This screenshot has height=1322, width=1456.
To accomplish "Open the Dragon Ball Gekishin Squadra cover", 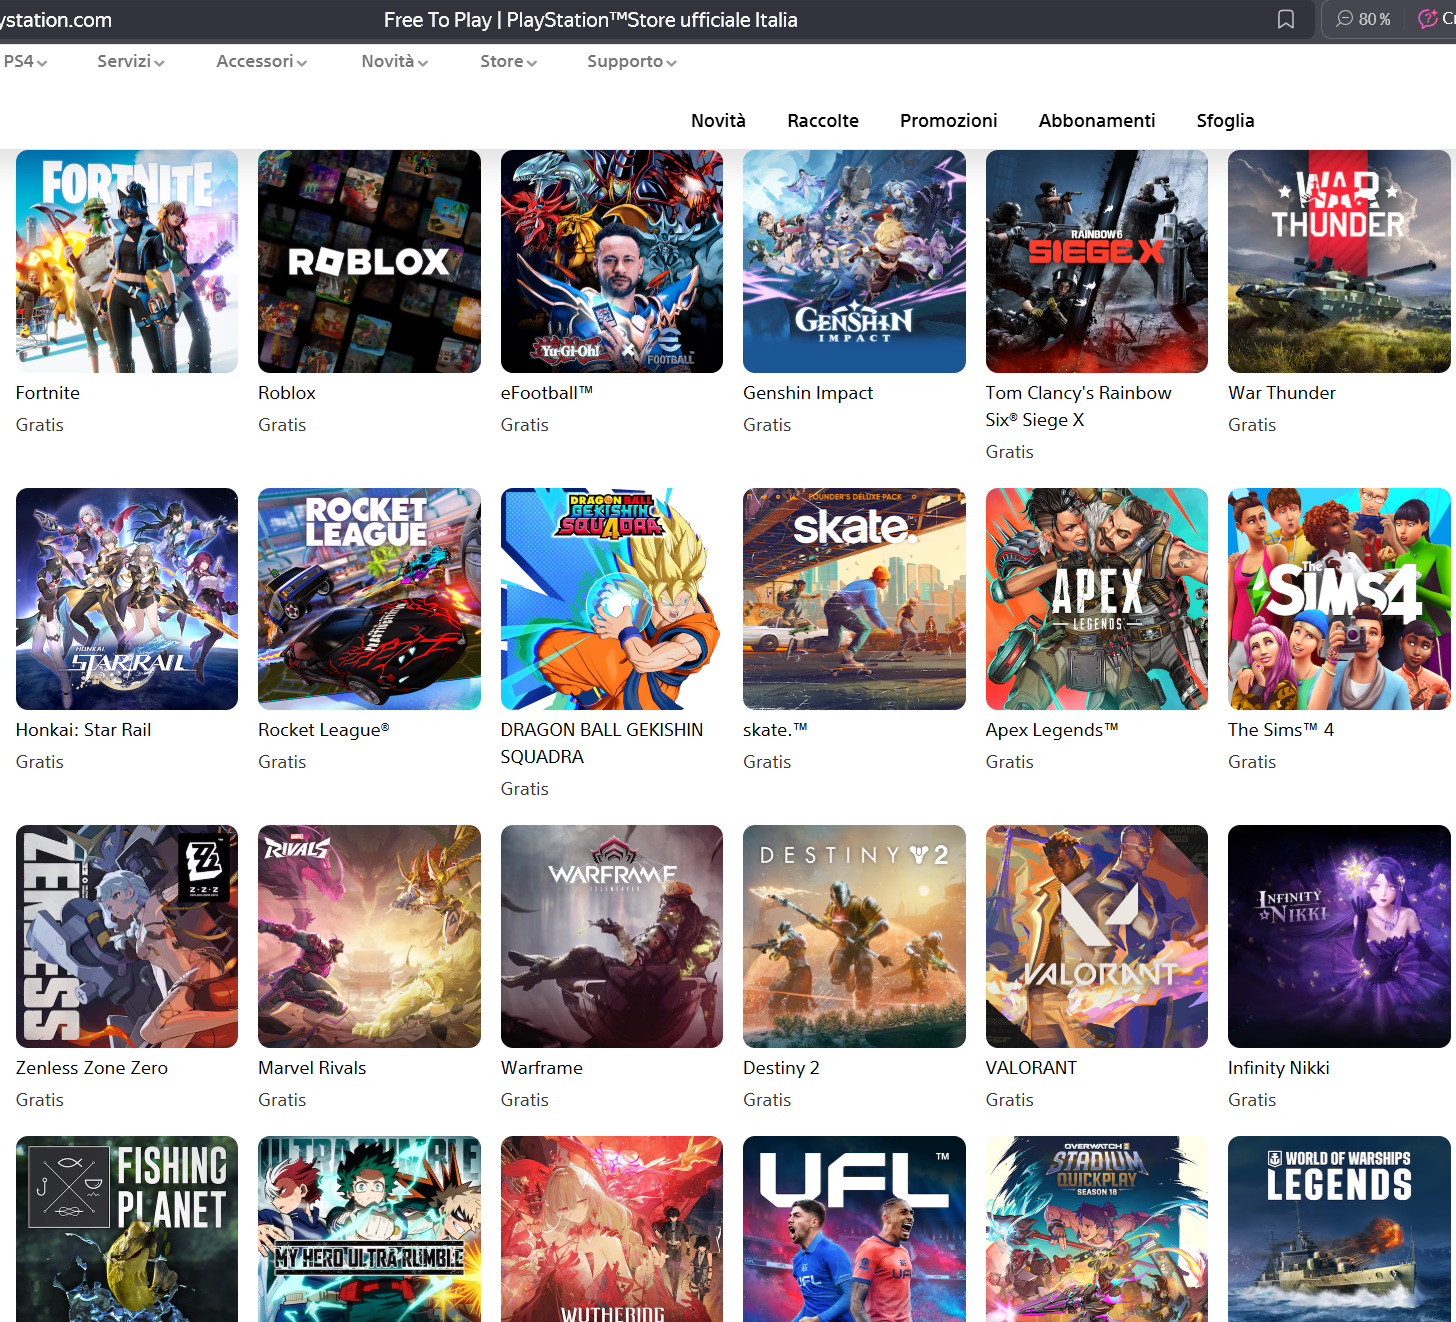I will [612, 599].
